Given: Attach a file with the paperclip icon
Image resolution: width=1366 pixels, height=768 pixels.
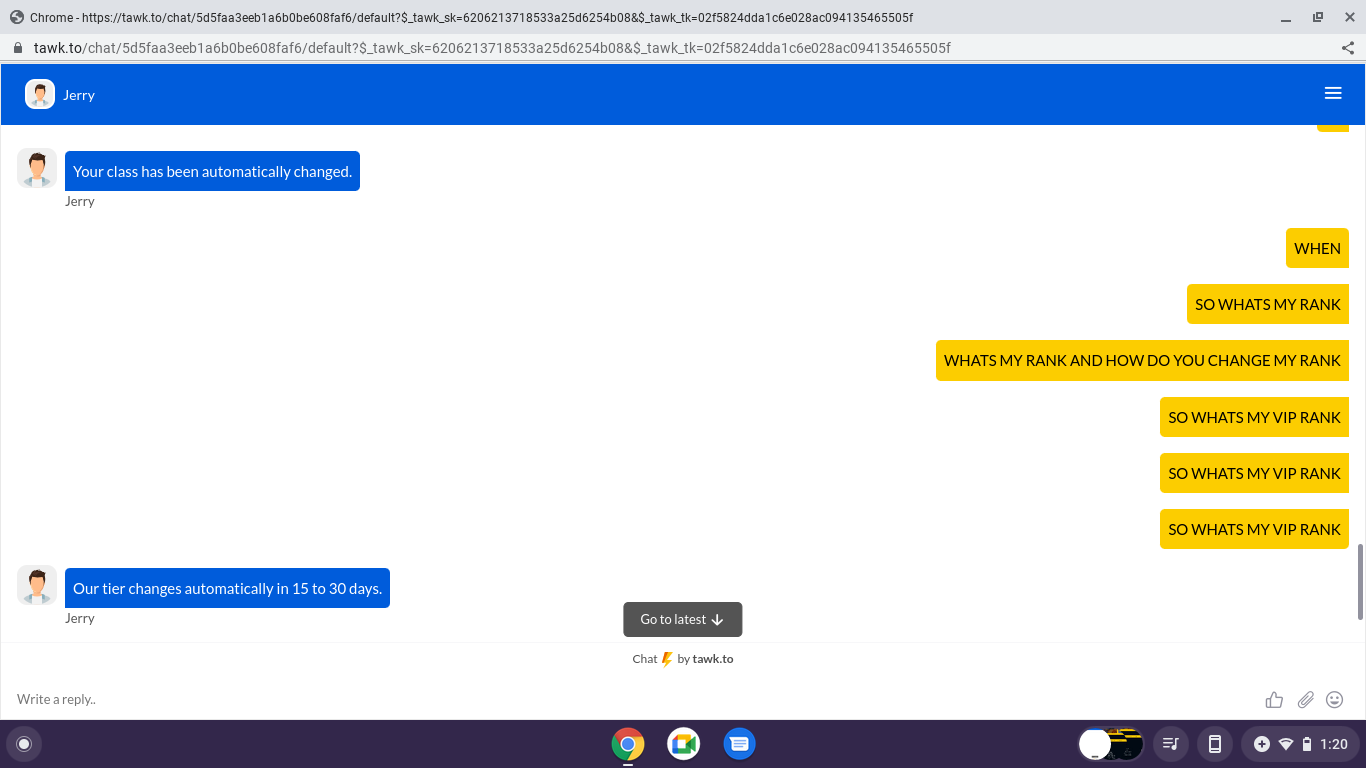Looking at the screenshot, I should point(1305,700).
